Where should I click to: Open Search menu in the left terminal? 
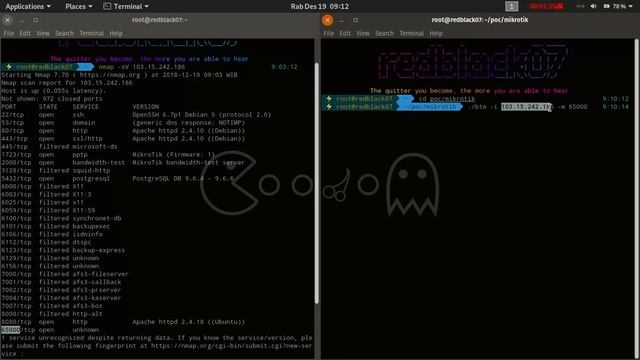tap(64, 33)
